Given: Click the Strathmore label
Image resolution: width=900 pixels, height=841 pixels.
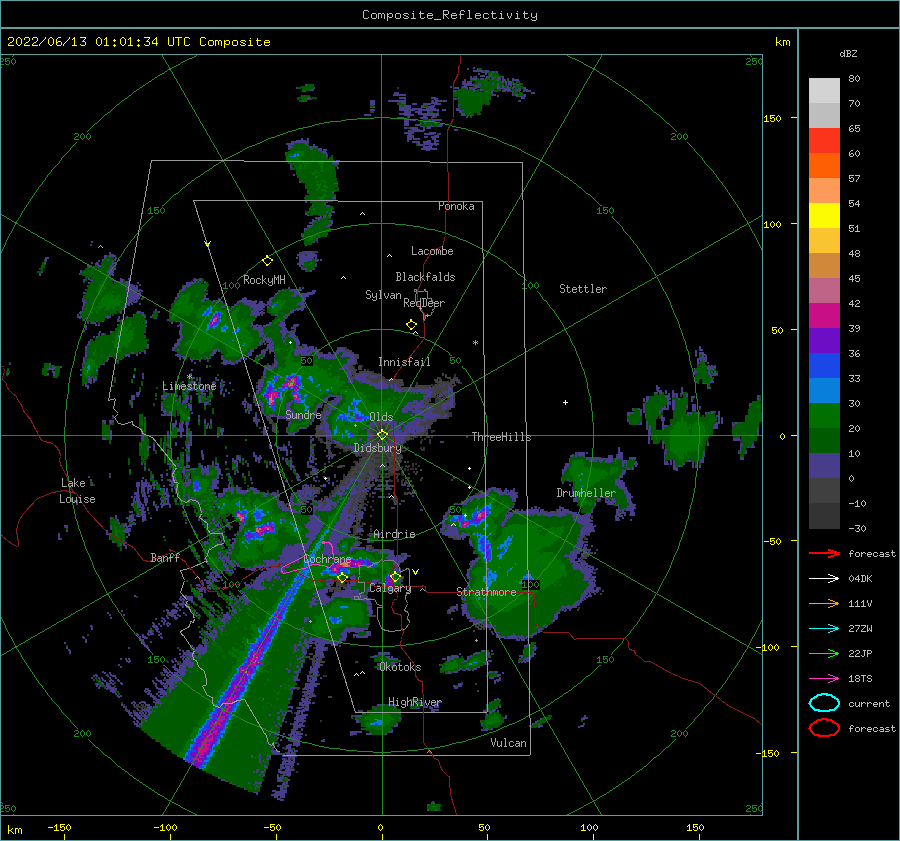Looking at the screenshot, I should 486,592.
